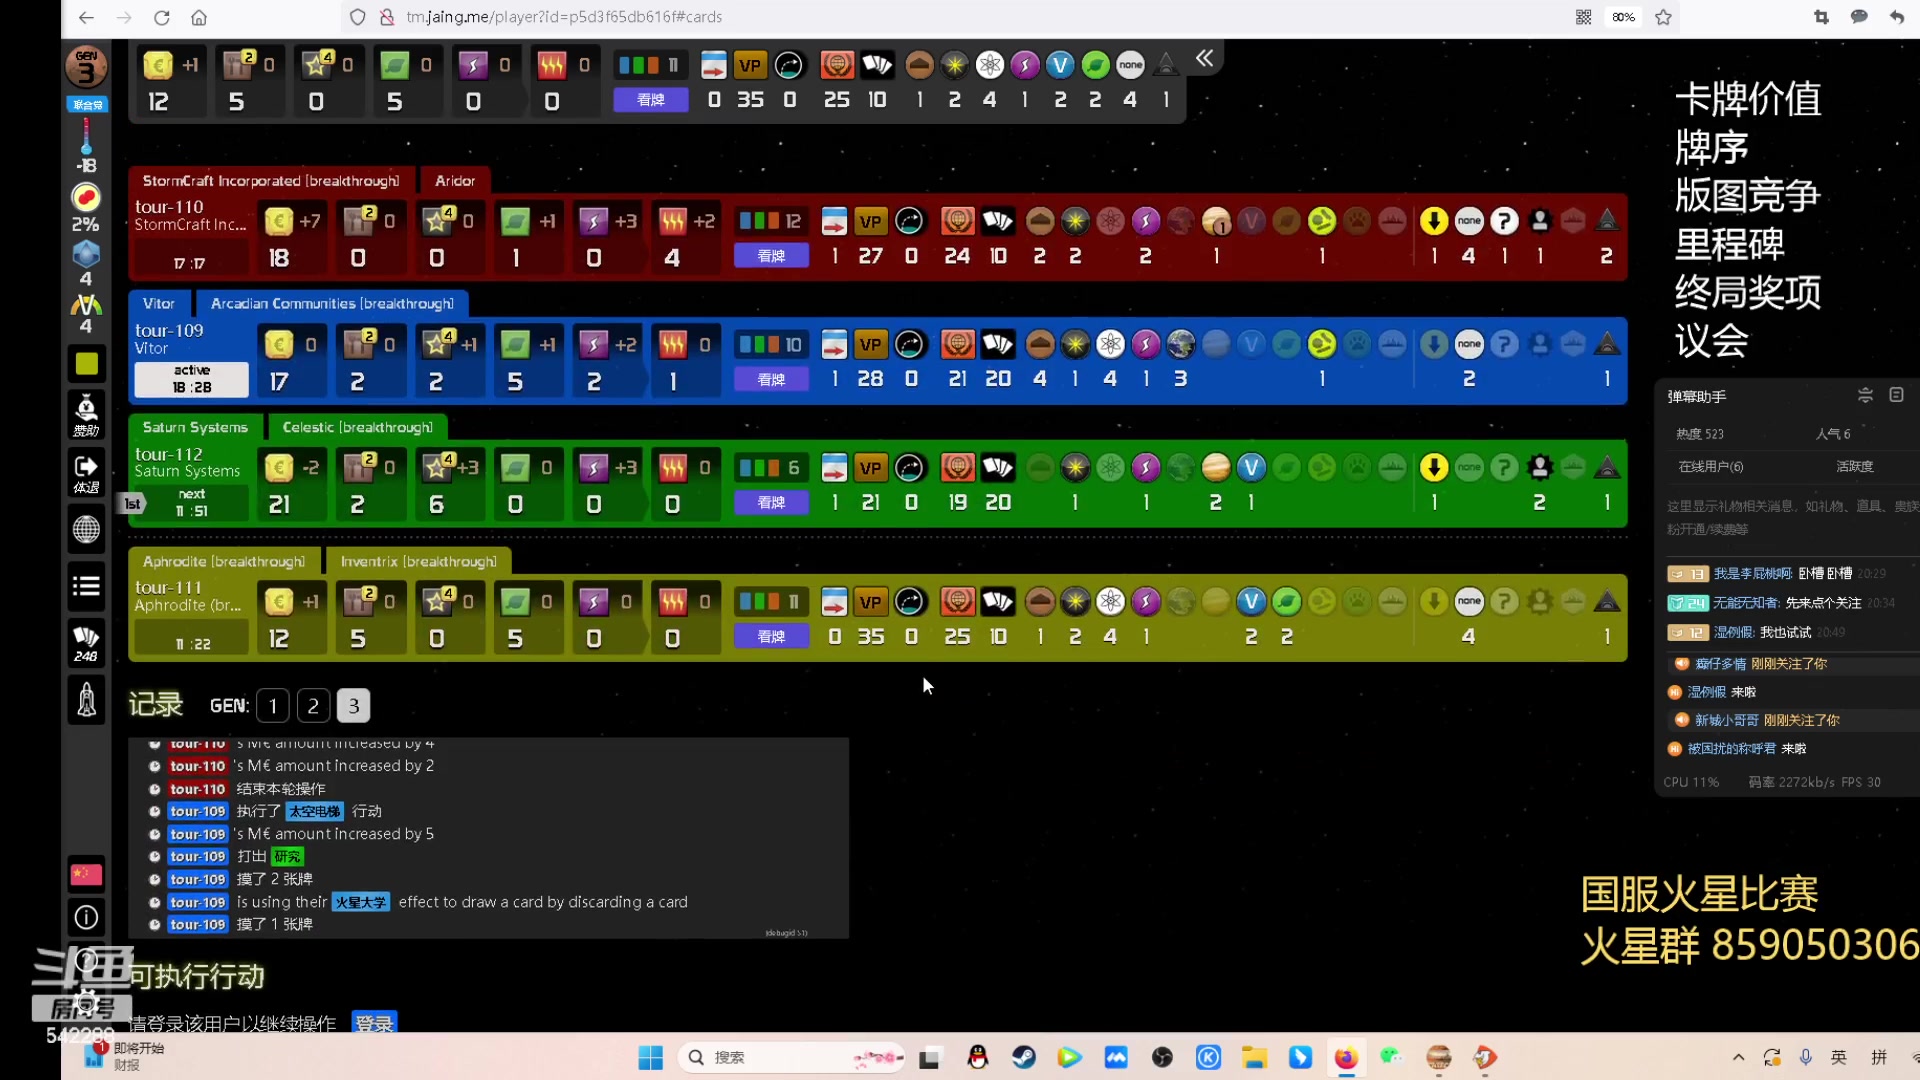
Task: Click the actions gauge icon in tour-111 row
Action: (x=909, y=601)
